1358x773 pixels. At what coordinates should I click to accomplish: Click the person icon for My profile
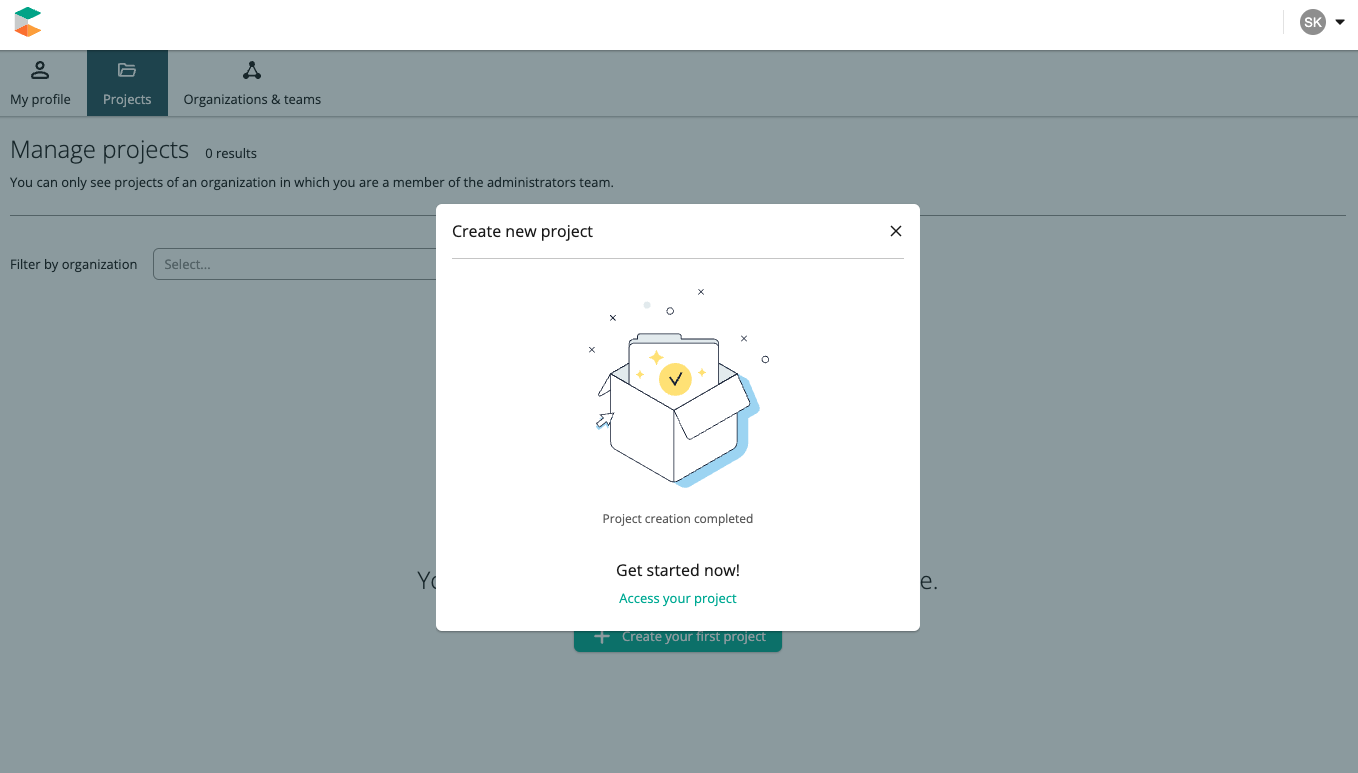pyautogui.click(x=40, y=70)
